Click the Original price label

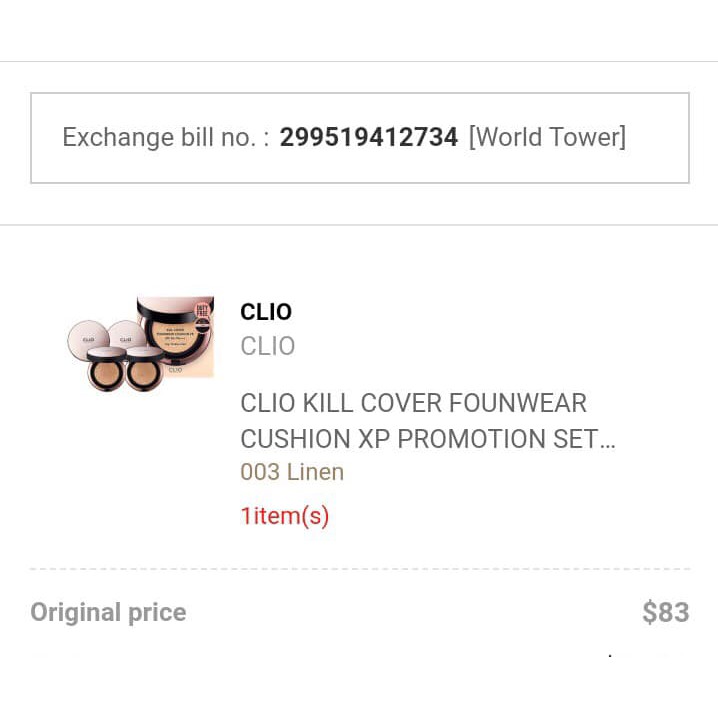pos(108,612)
